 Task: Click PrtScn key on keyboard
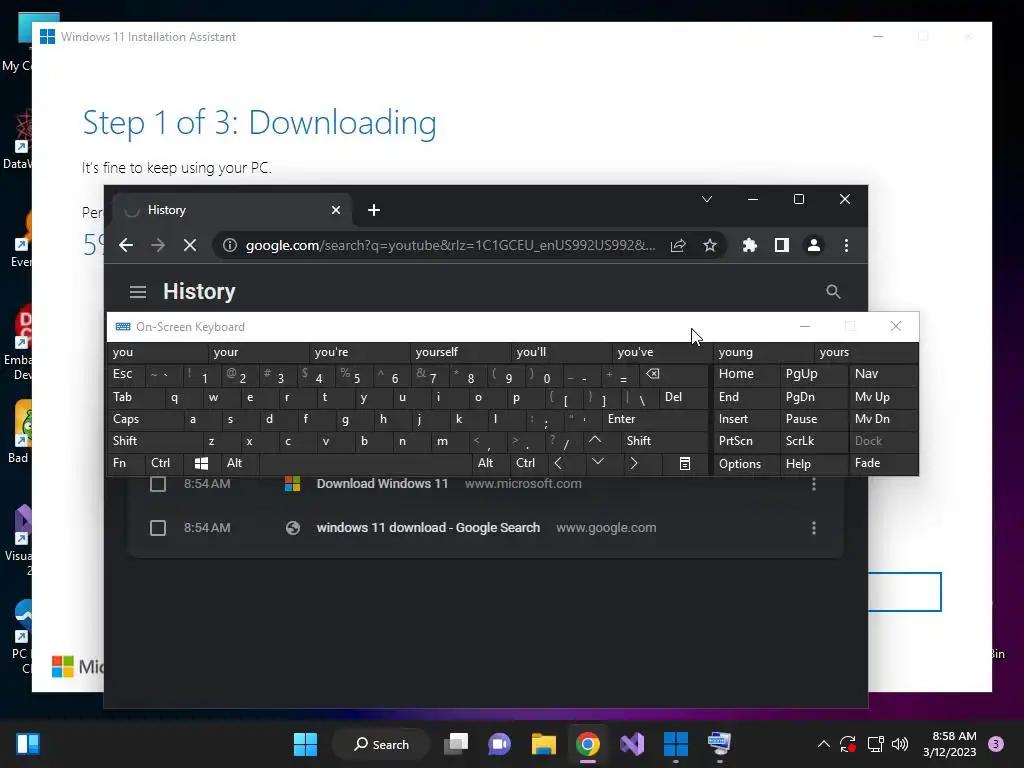[x=746, y=441]
